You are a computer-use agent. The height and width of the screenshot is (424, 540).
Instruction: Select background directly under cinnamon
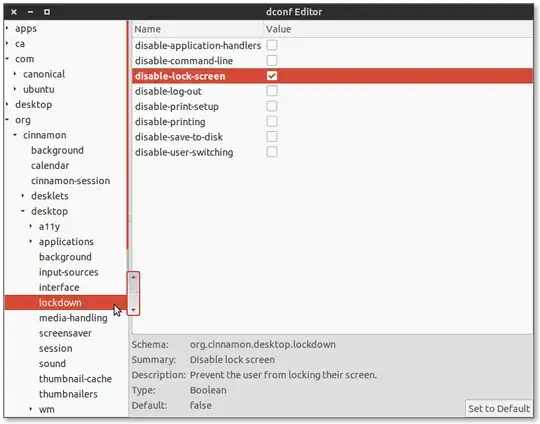pyautogui.click(x=57, y=150)
